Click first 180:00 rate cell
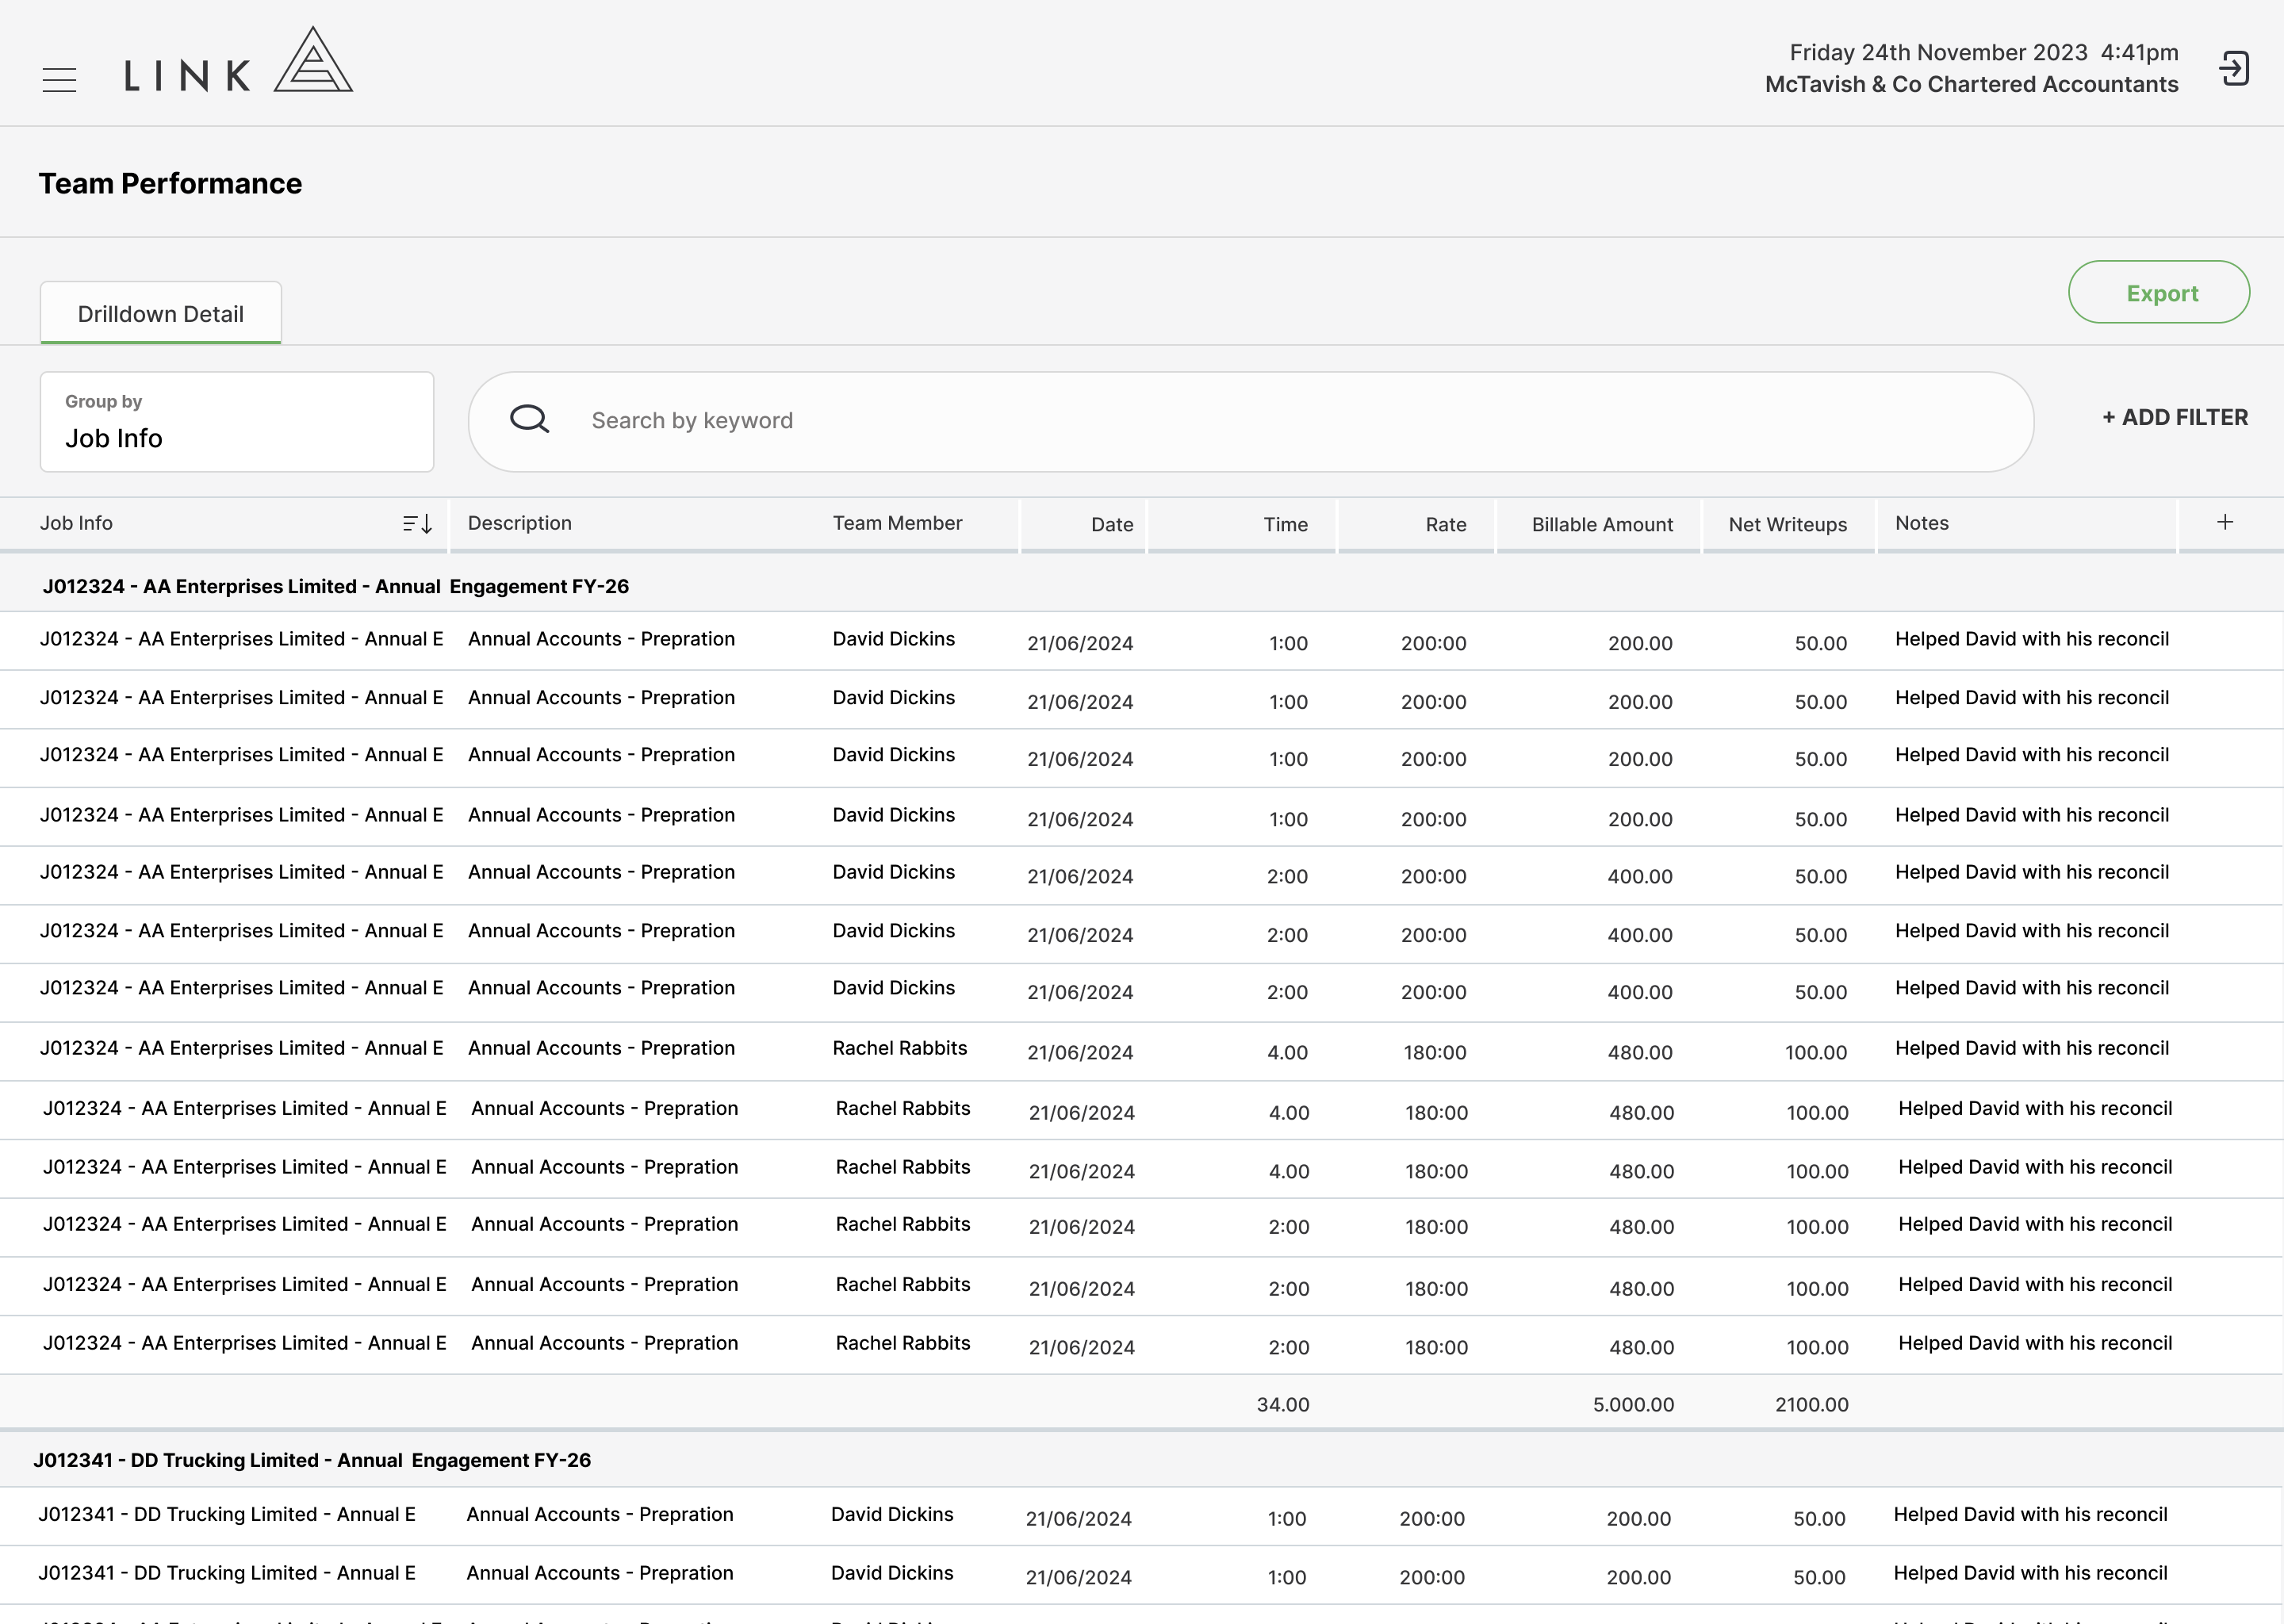The image size is (2284, 1624). (1435, 1052)
